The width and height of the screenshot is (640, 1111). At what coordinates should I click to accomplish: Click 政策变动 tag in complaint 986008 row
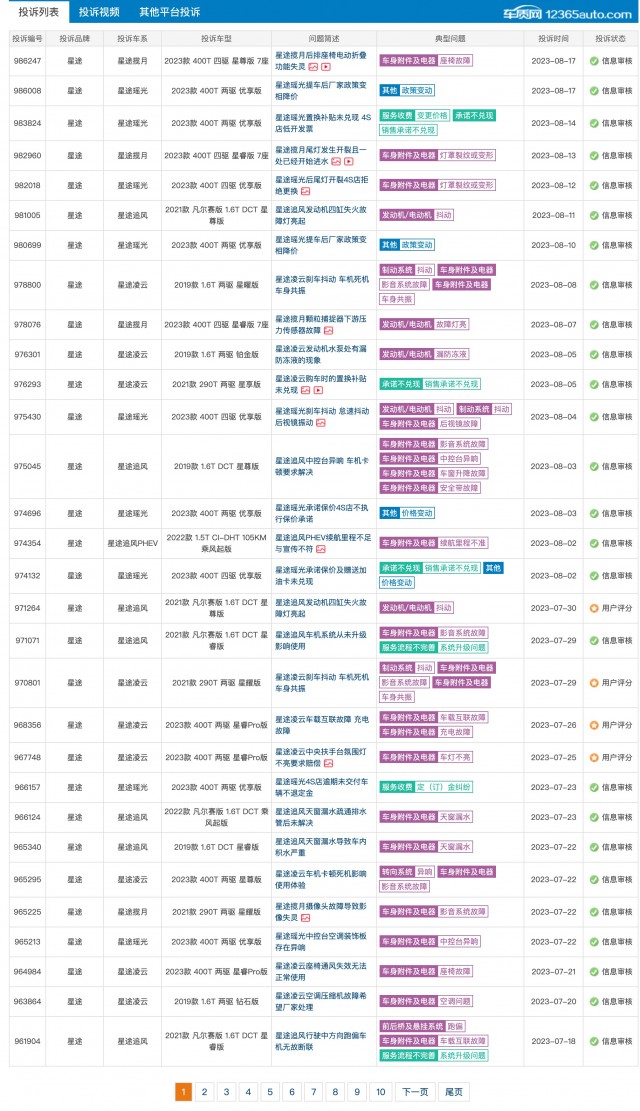tap(417, 91)
